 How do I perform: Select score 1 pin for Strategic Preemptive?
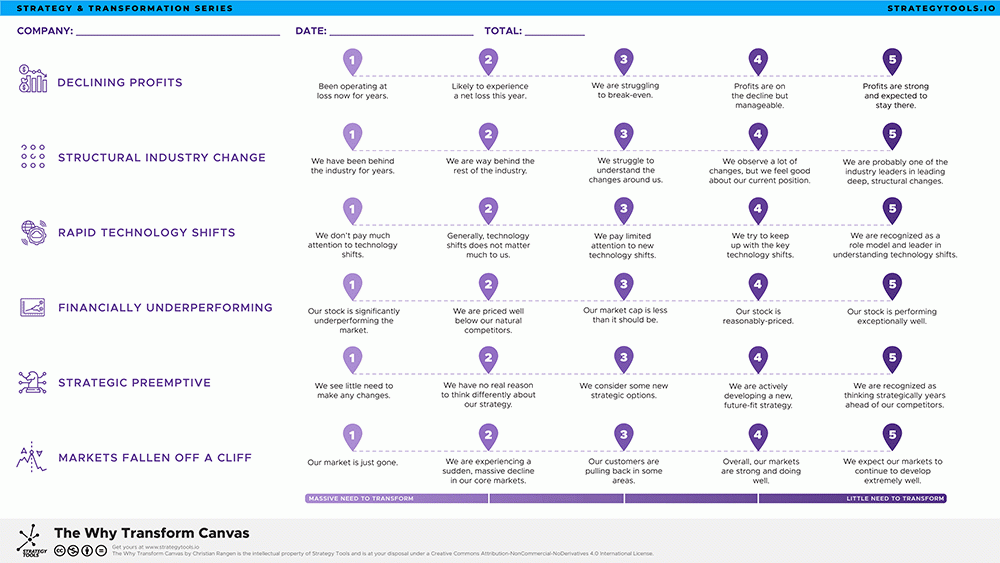click(x=352, y=360)
